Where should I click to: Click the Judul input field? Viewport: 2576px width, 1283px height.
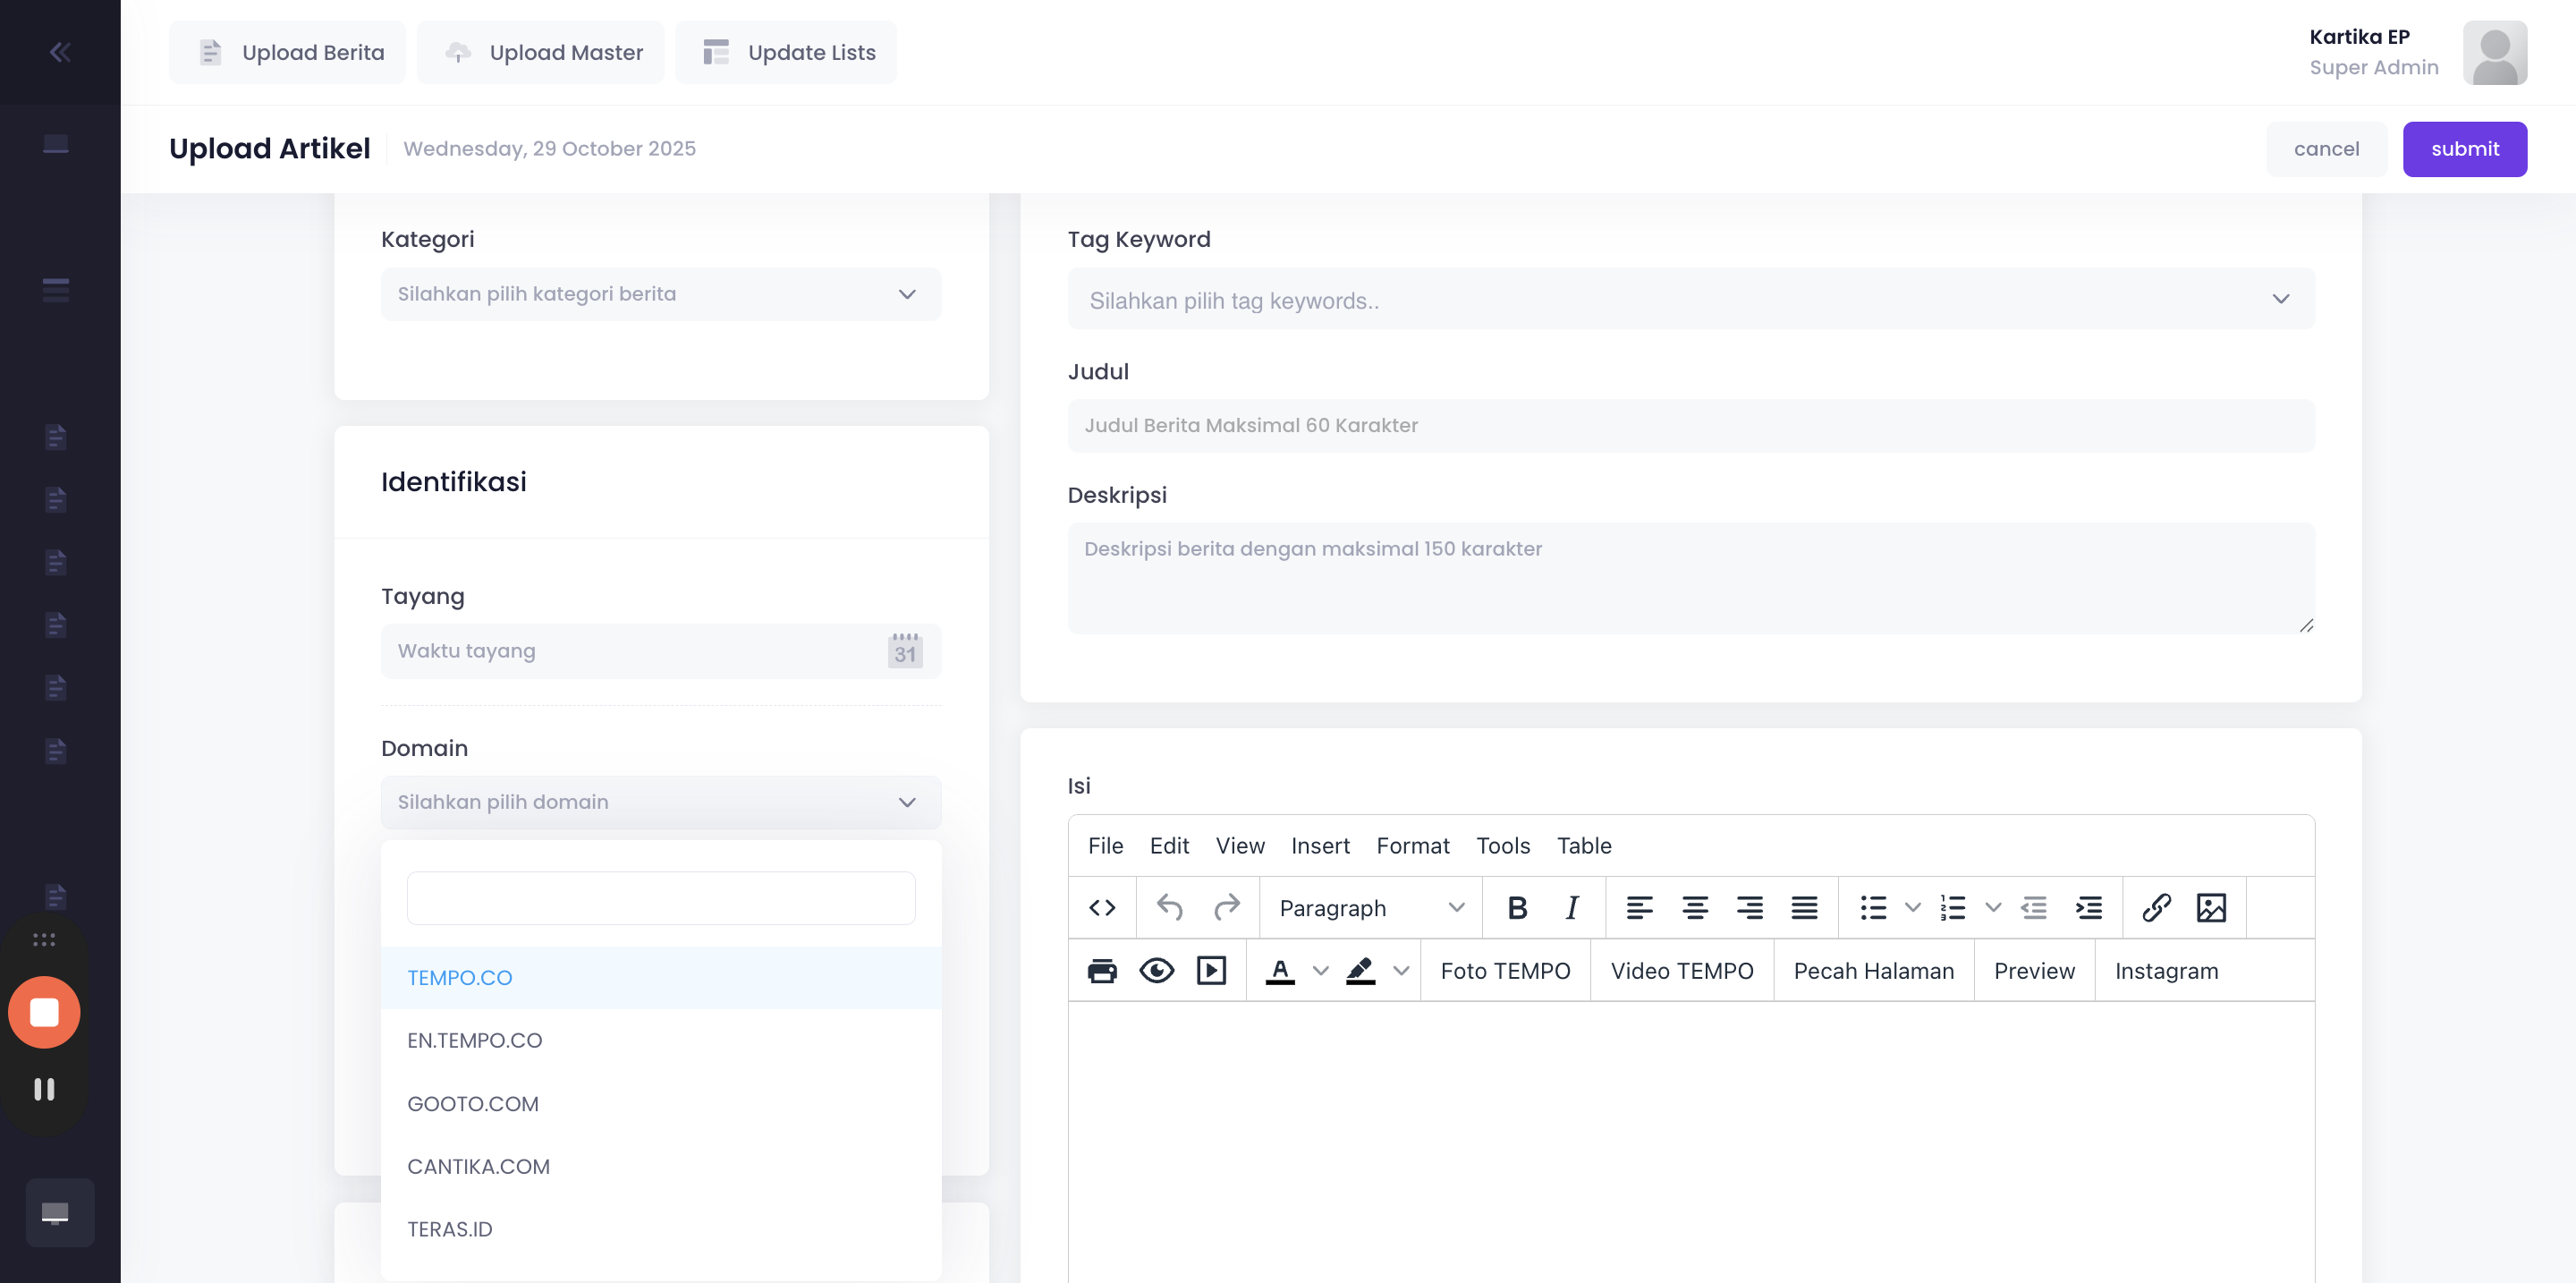(x=1690, y=425)
